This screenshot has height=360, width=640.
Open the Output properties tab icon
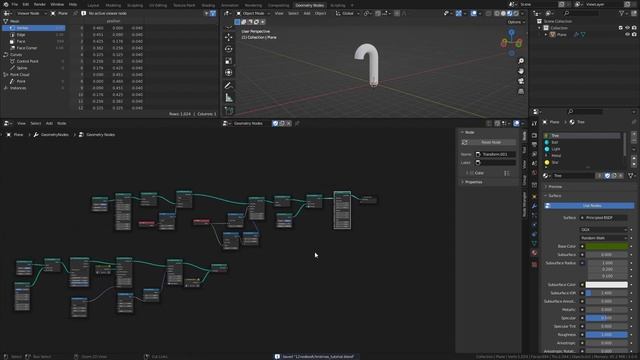click(534, 144)
